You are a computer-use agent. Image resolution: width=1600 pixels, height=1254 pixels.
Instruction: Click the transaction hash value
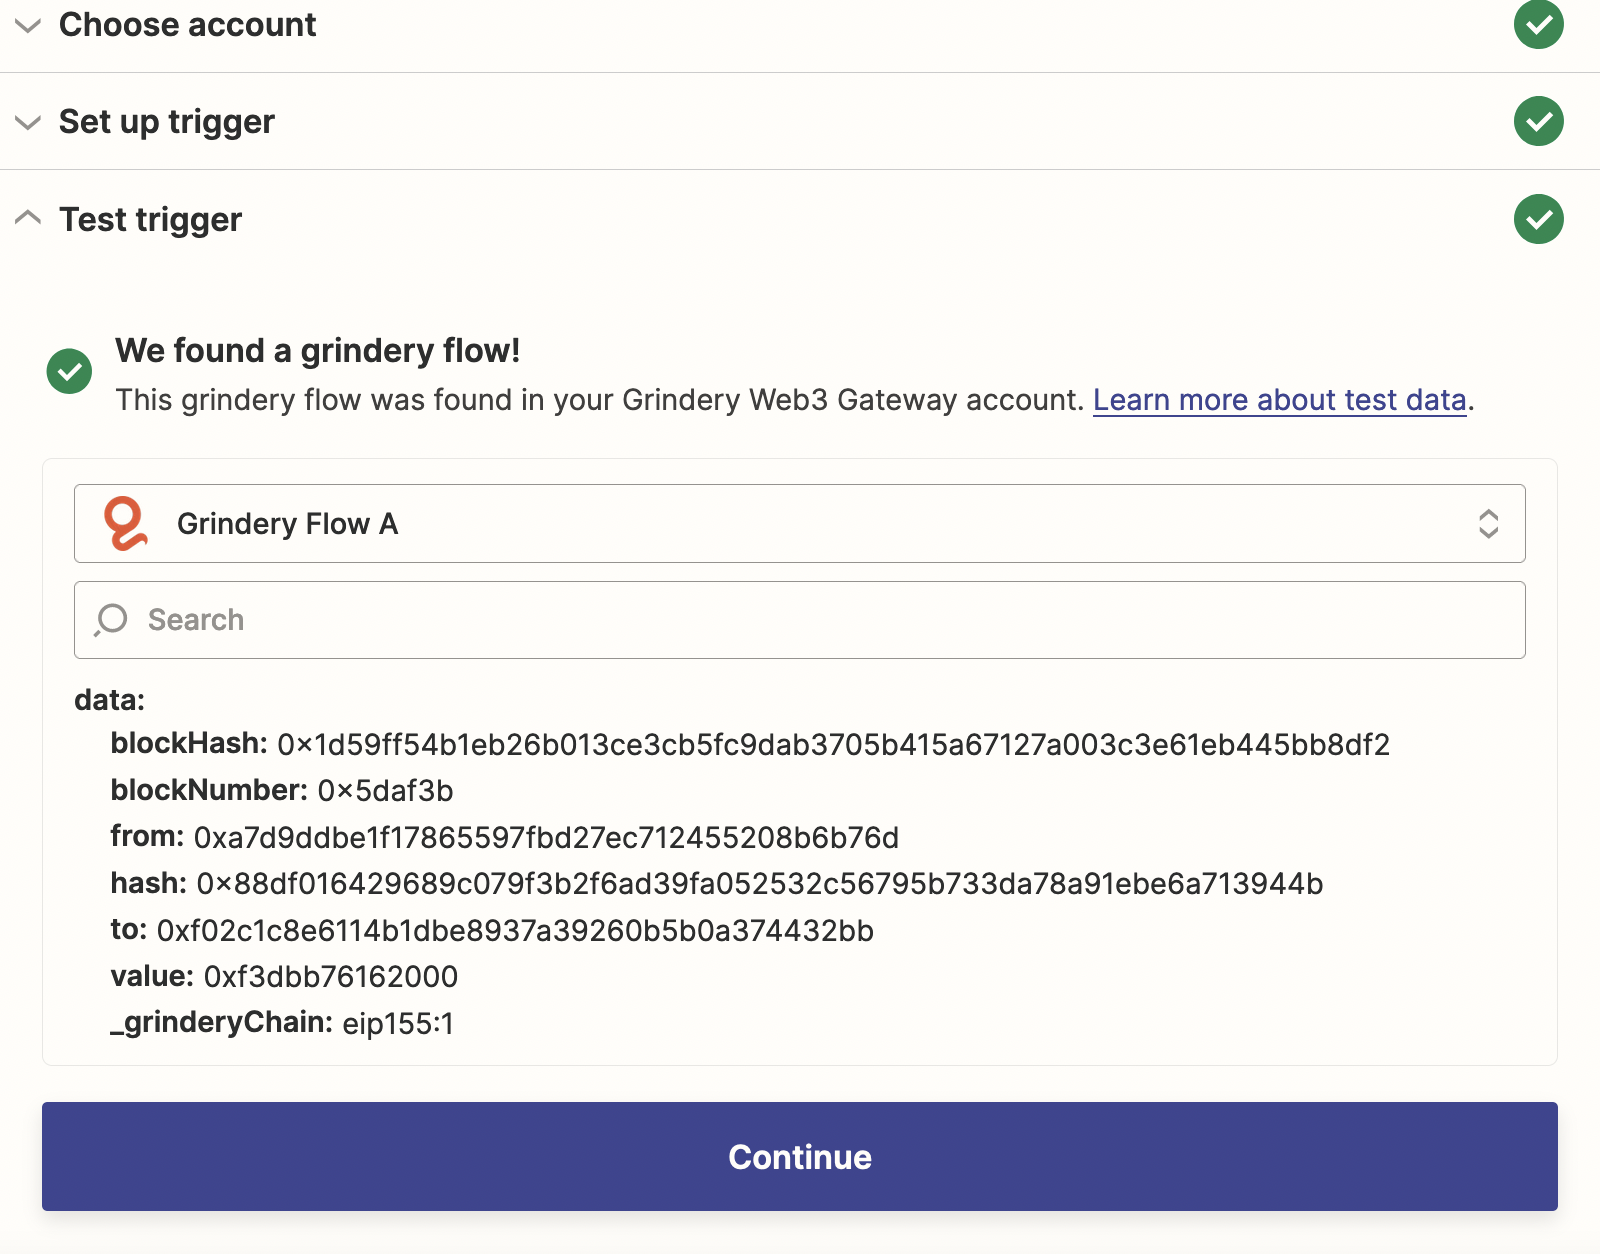[759, 884]
